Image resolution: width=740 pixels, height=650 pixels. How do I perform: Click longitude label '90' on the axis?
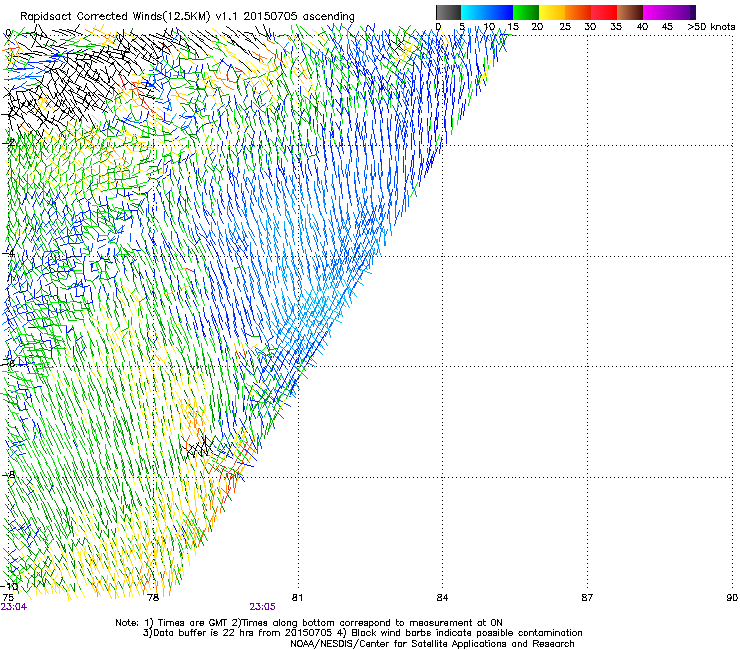point(732,598)
